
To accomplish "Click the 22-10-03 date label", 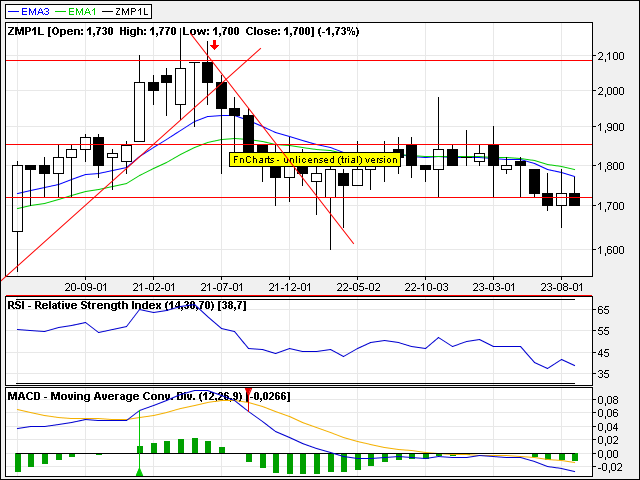I will coord(426,287).
